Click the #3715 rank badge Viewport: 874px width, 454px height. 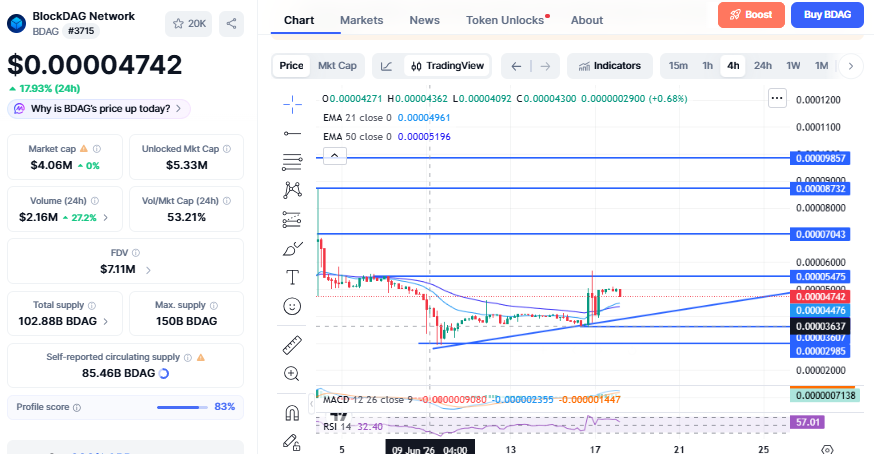tap(81, 31)
